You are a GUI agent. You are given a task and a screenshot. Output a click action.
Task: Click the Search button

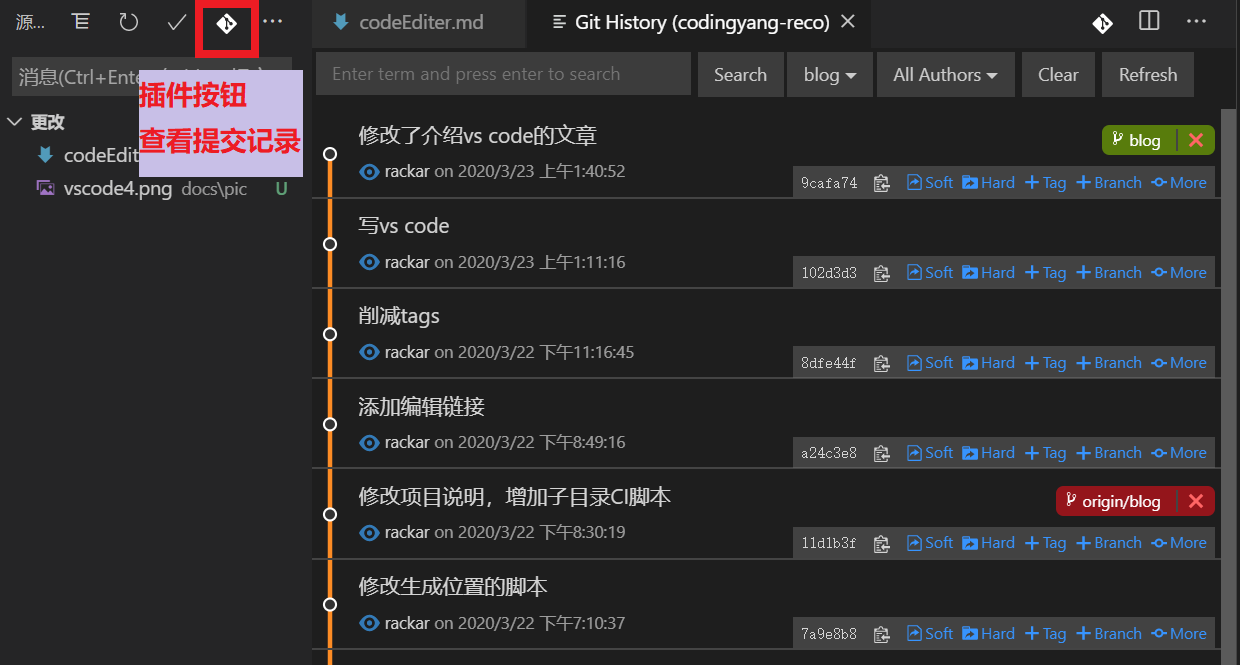coord(740,75)
